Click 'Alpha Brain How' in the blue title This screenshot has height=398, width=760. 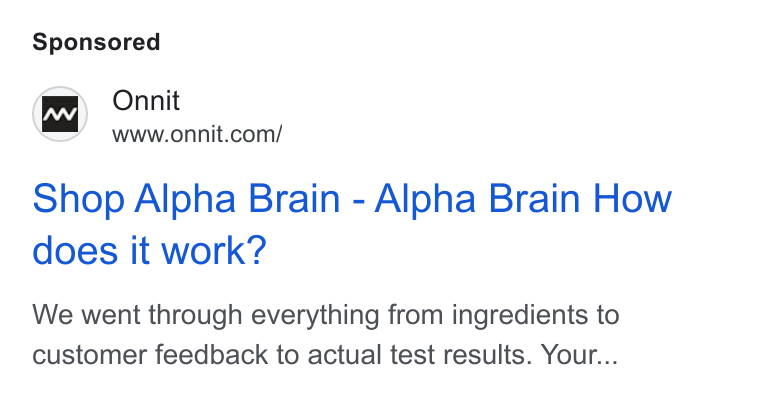coord(523,199)
